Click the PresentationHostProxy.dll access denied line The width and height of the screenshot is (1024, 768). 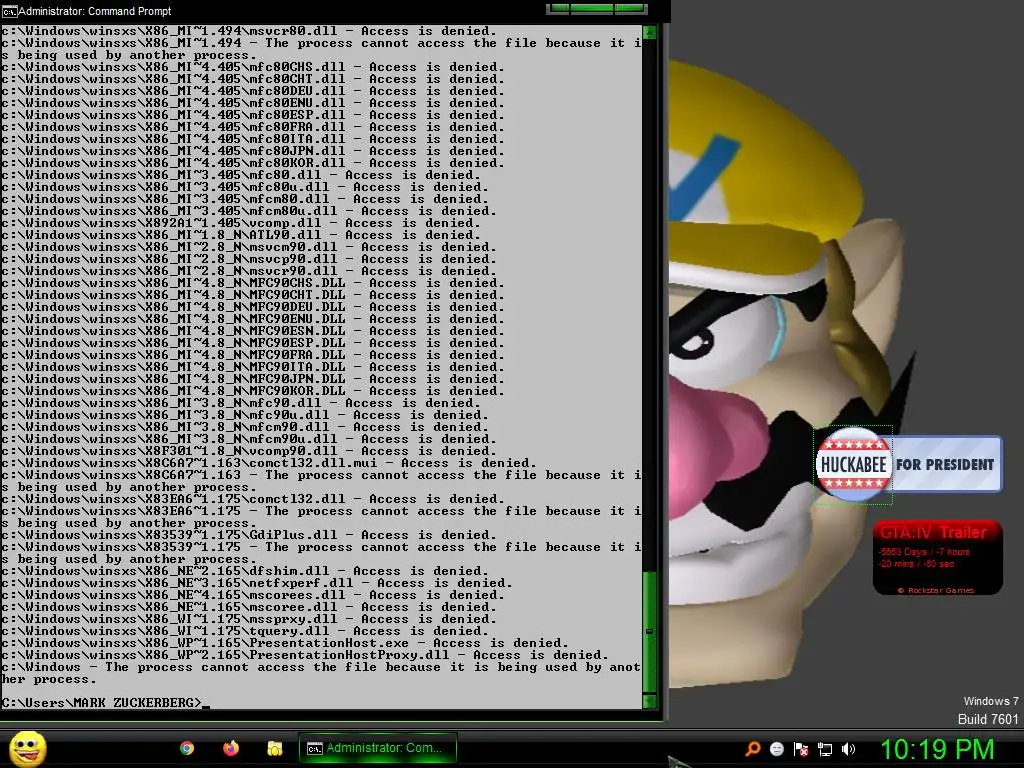(x=305, y=655)
